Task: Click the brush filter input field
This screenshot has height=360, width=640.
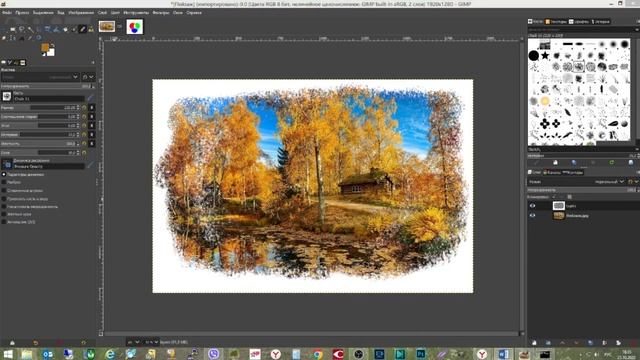Action: tap(581, 30)
